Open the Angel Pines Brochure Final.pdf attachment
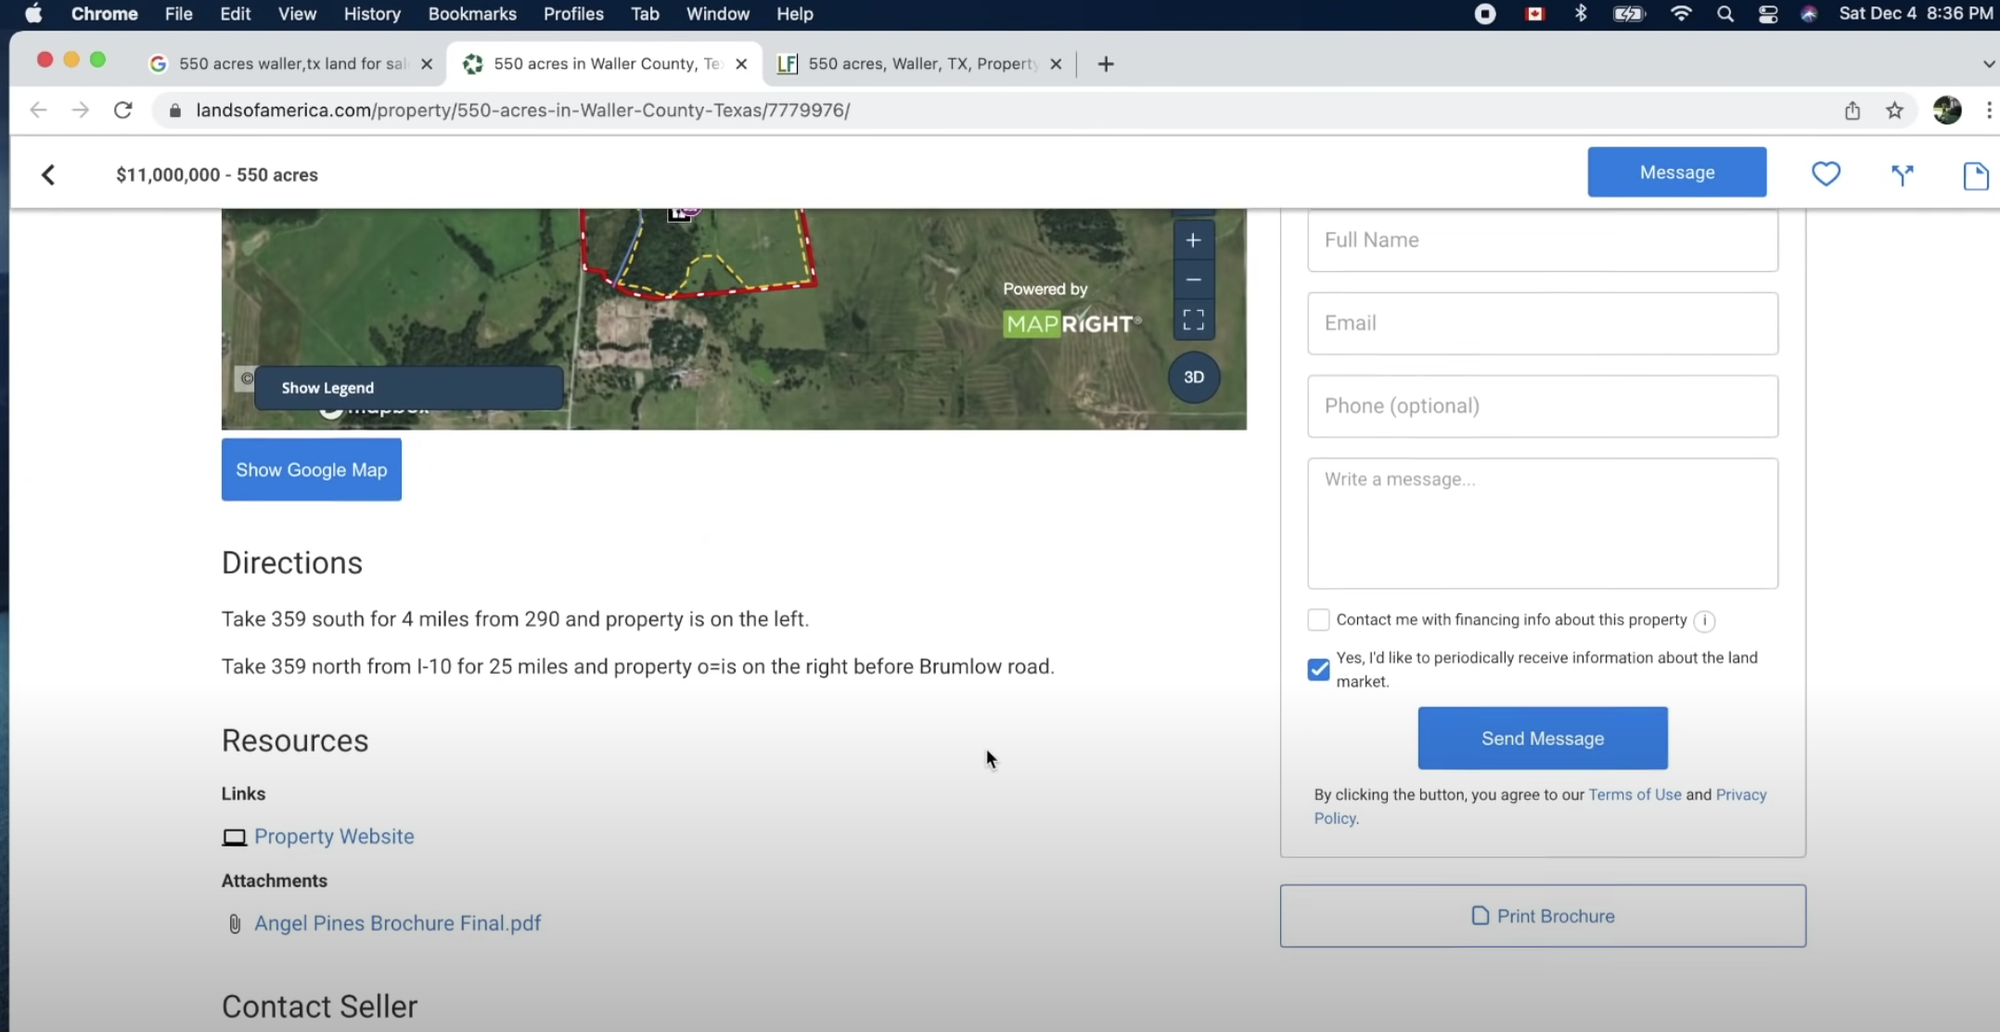The image size is (2000, 1032). pyautogui.click(x=397, y=923)
